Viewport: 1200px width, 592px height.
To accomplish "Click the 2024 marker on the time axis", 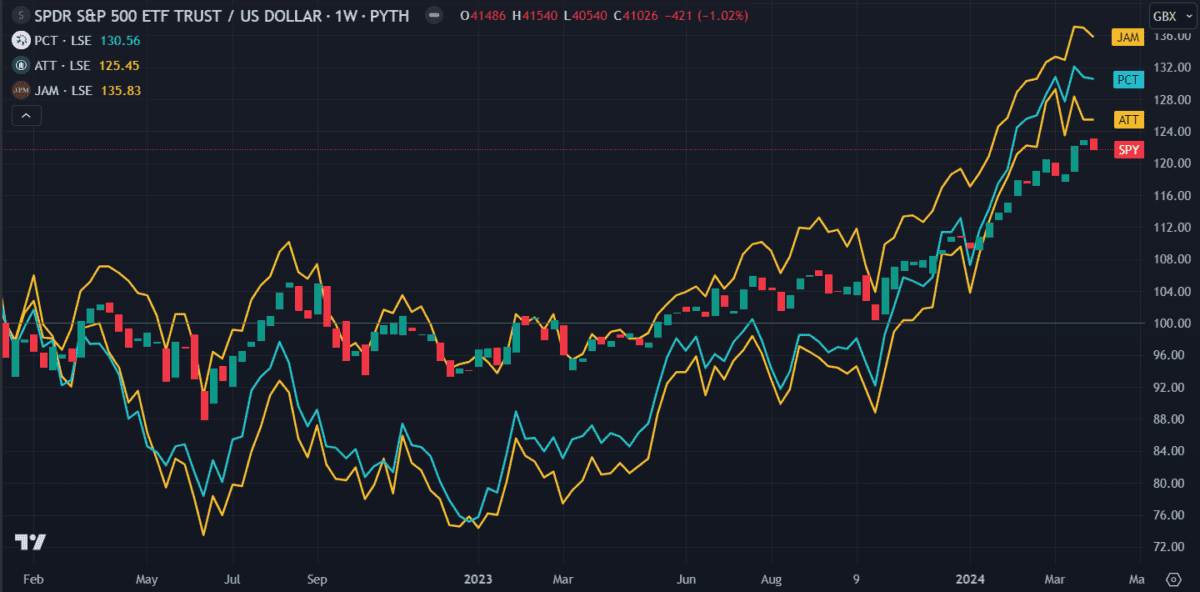I will (x=971, y=579).
